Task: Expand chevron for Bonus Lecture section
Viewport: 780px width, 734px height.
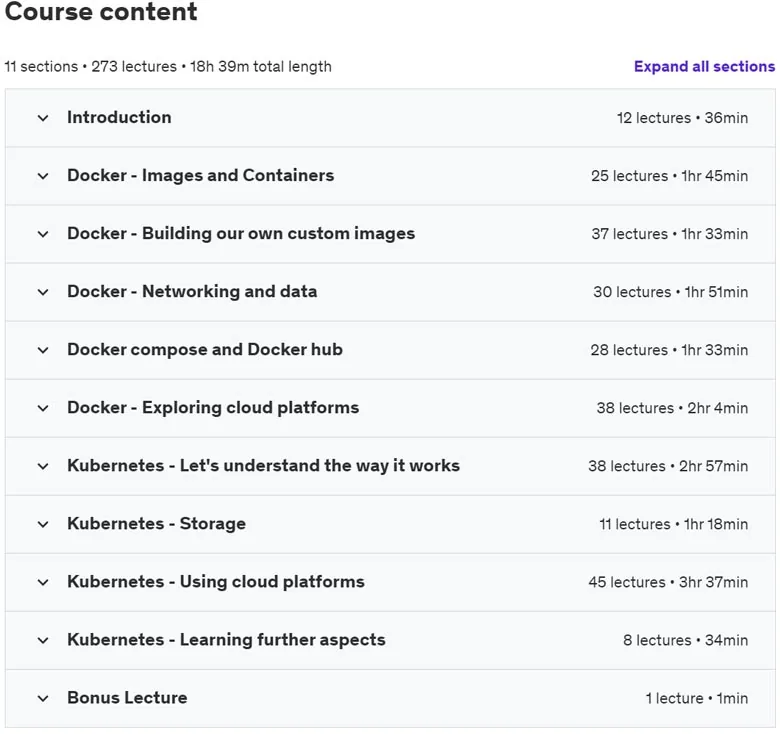Action: click(43, 699)
